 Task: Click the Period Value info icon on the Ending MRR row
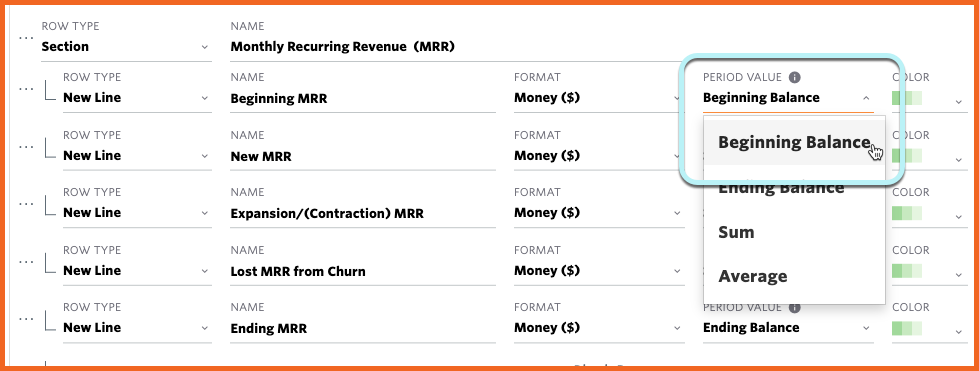pyautogui.click(x=794, y=307)
